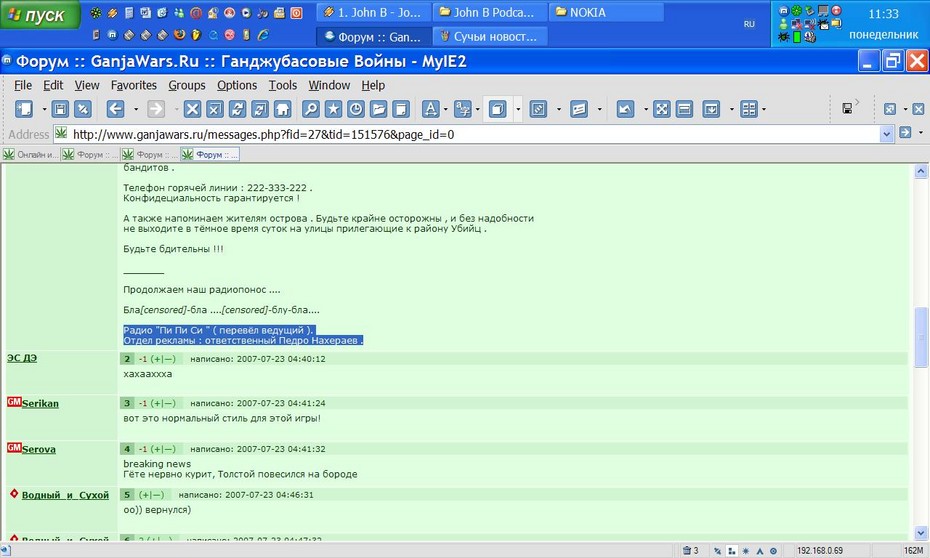This screenshot has width=930, height=558.
Task: Switch to 'John B Podca...' taskbar folder
Action: tap(491, 12)
